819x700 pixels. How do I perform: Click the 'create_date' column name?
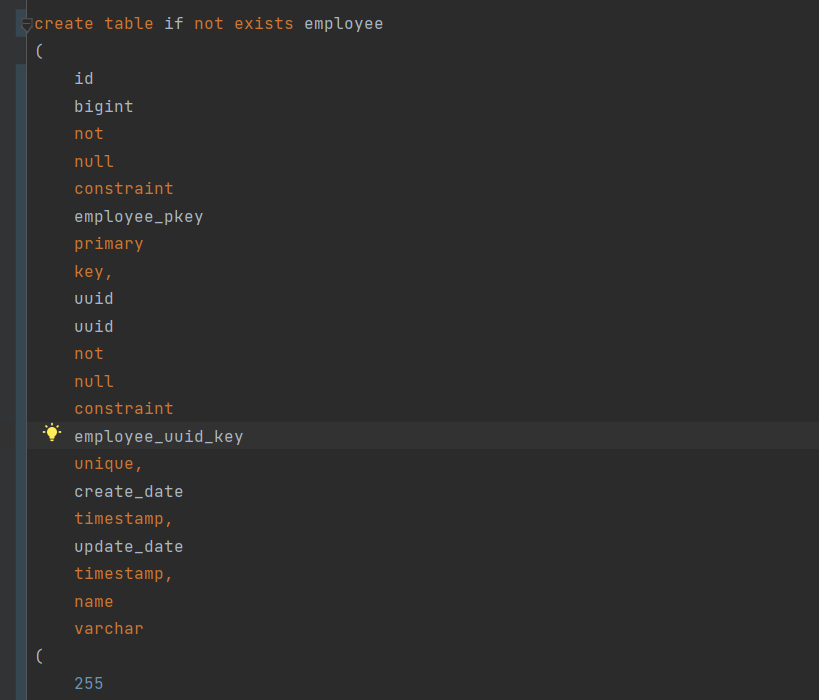128,492
